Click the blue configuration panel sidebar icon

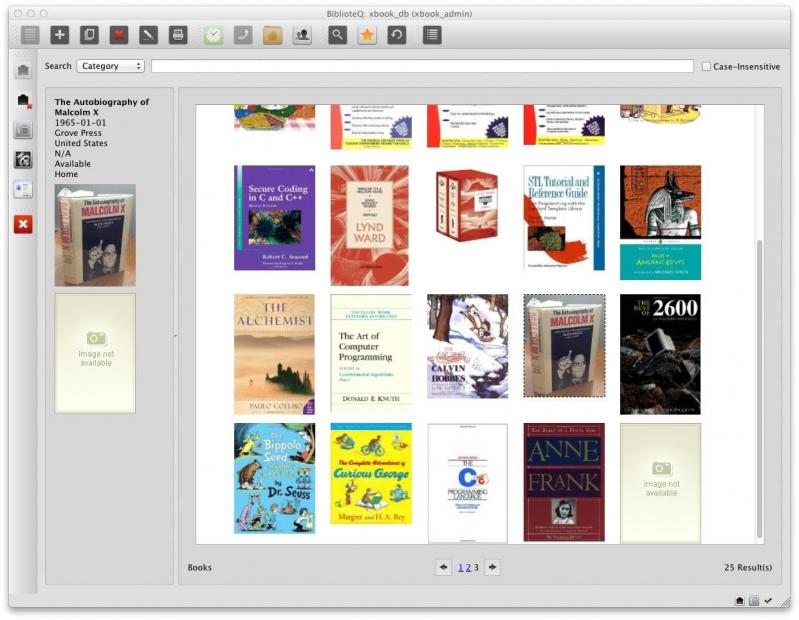pyautogui.click(x=23, y=190)
